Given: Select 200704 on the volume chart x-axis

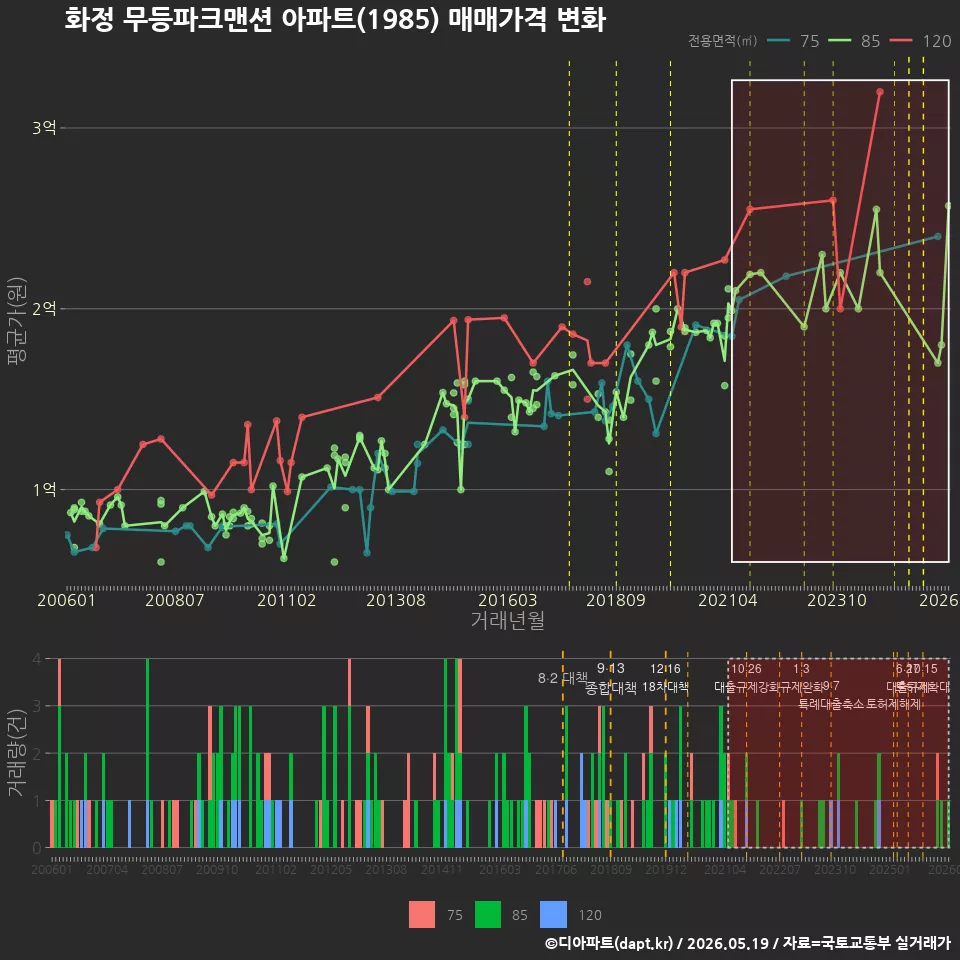Looking at the screenshot, I should click(107, 869).
